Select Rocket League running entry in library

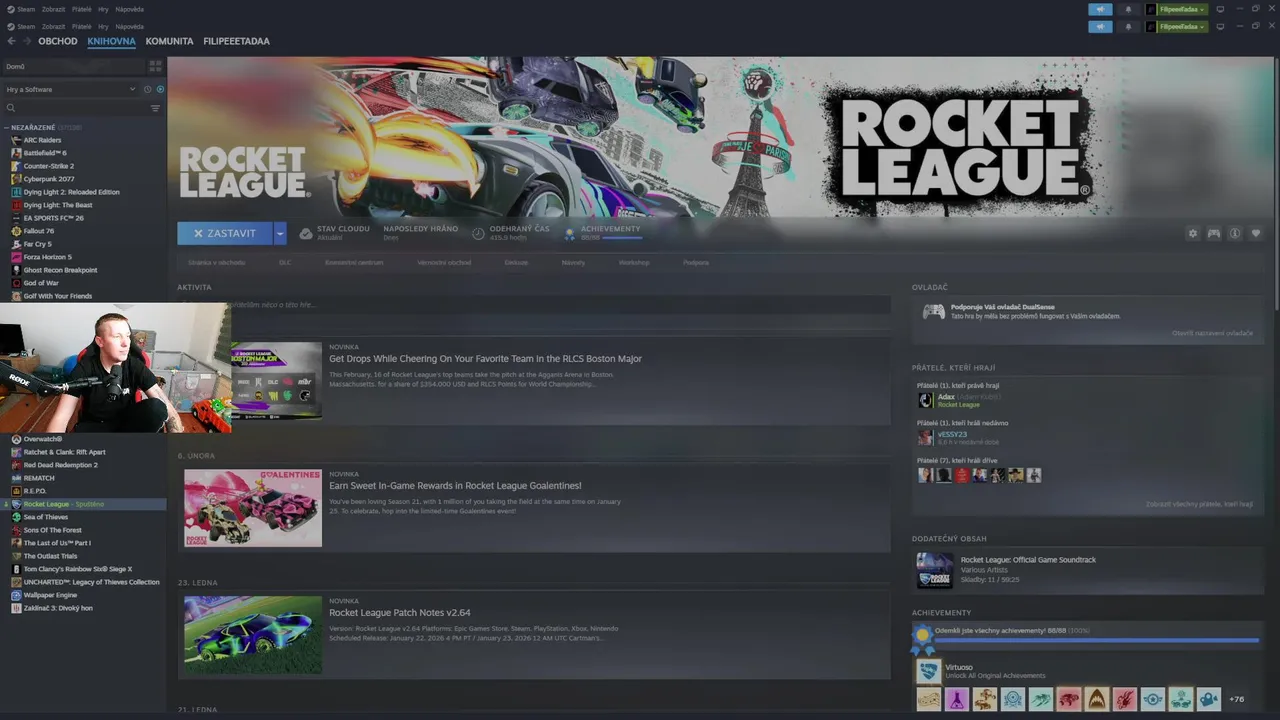(x=84, y=504)
